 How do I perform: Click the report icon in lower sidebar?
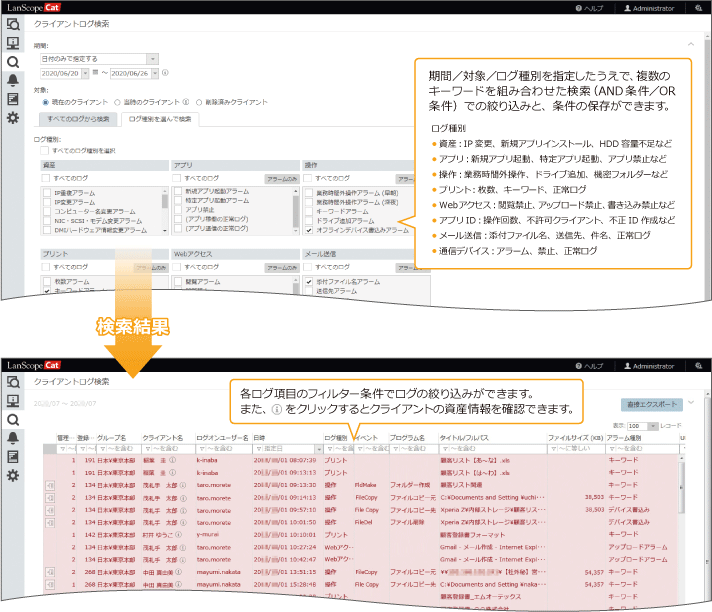click(x=13, y=456)
